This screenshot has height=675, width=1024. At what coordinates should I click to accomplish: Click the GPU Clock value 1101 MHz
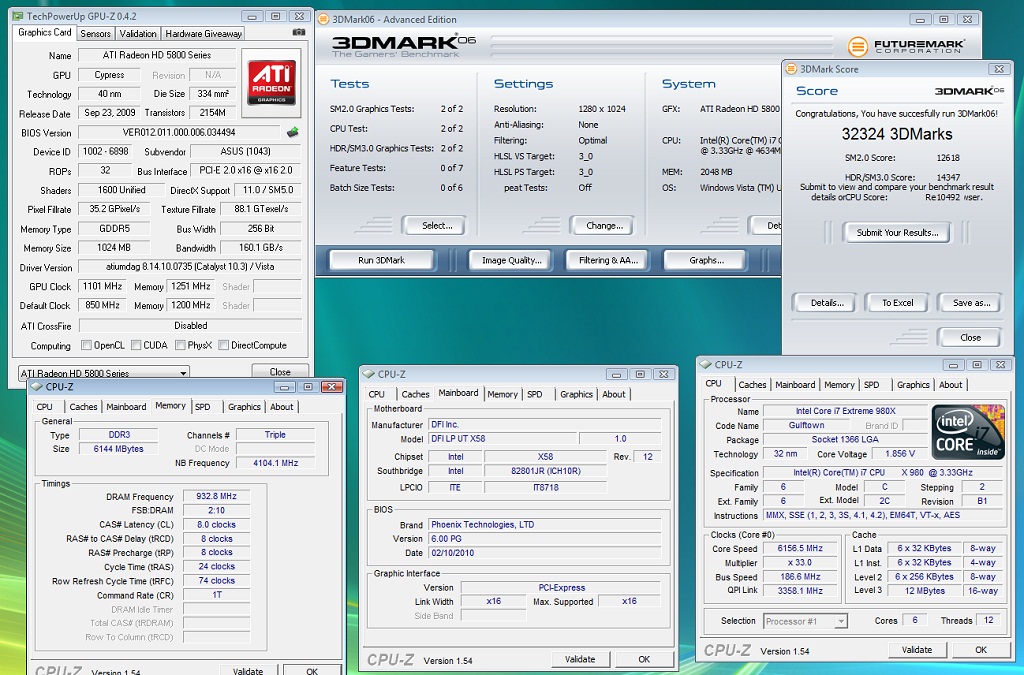click(103, 286)
